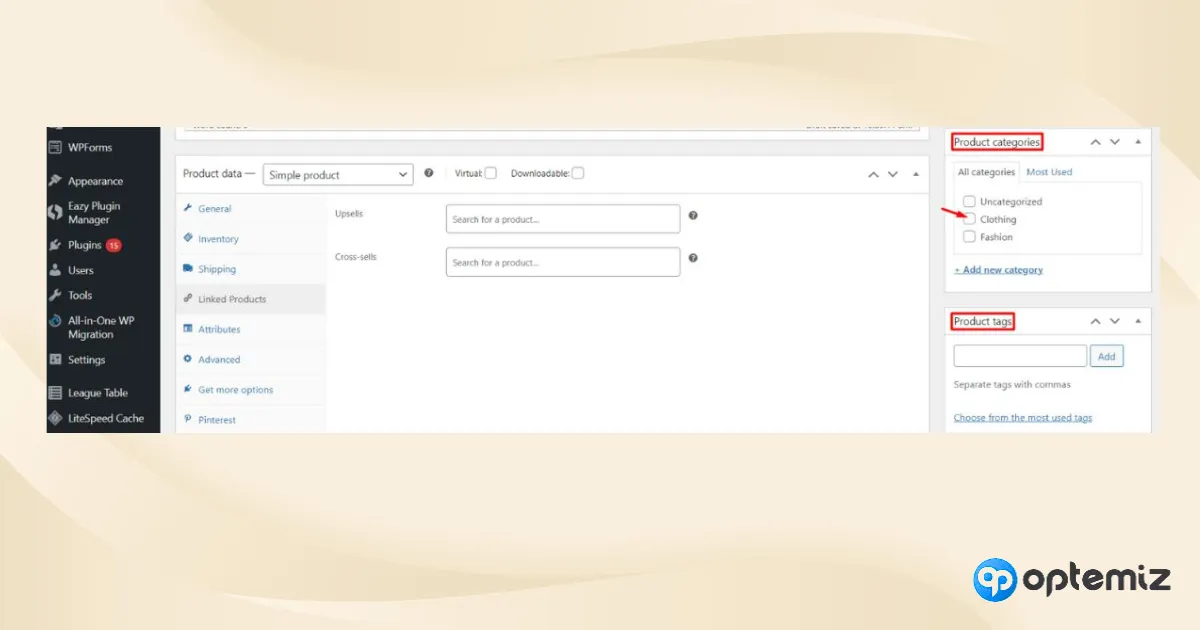Image resolution: width=1200 pixels, height=630 pixels.
Task: Open the product type dropdown
Action: (338, 174)
